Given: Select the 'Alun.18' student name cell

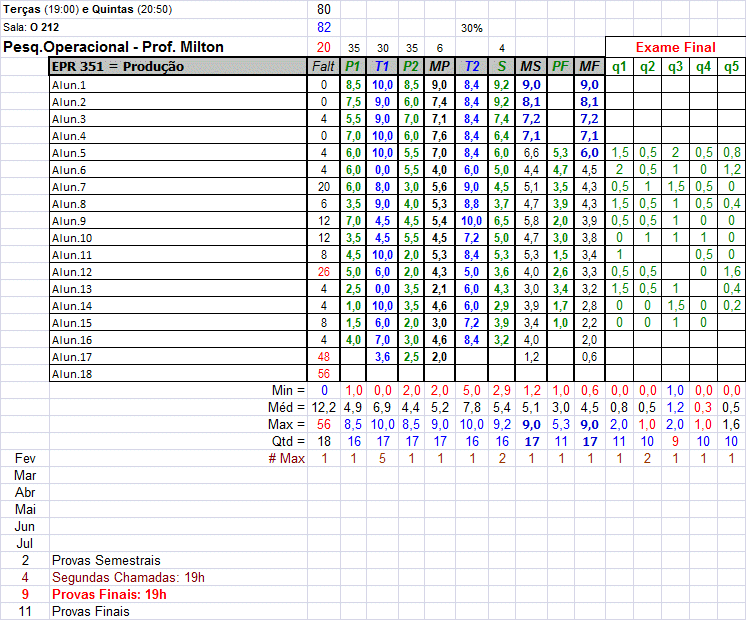Looking at the screenshot, I should click(x=72, y=374).
